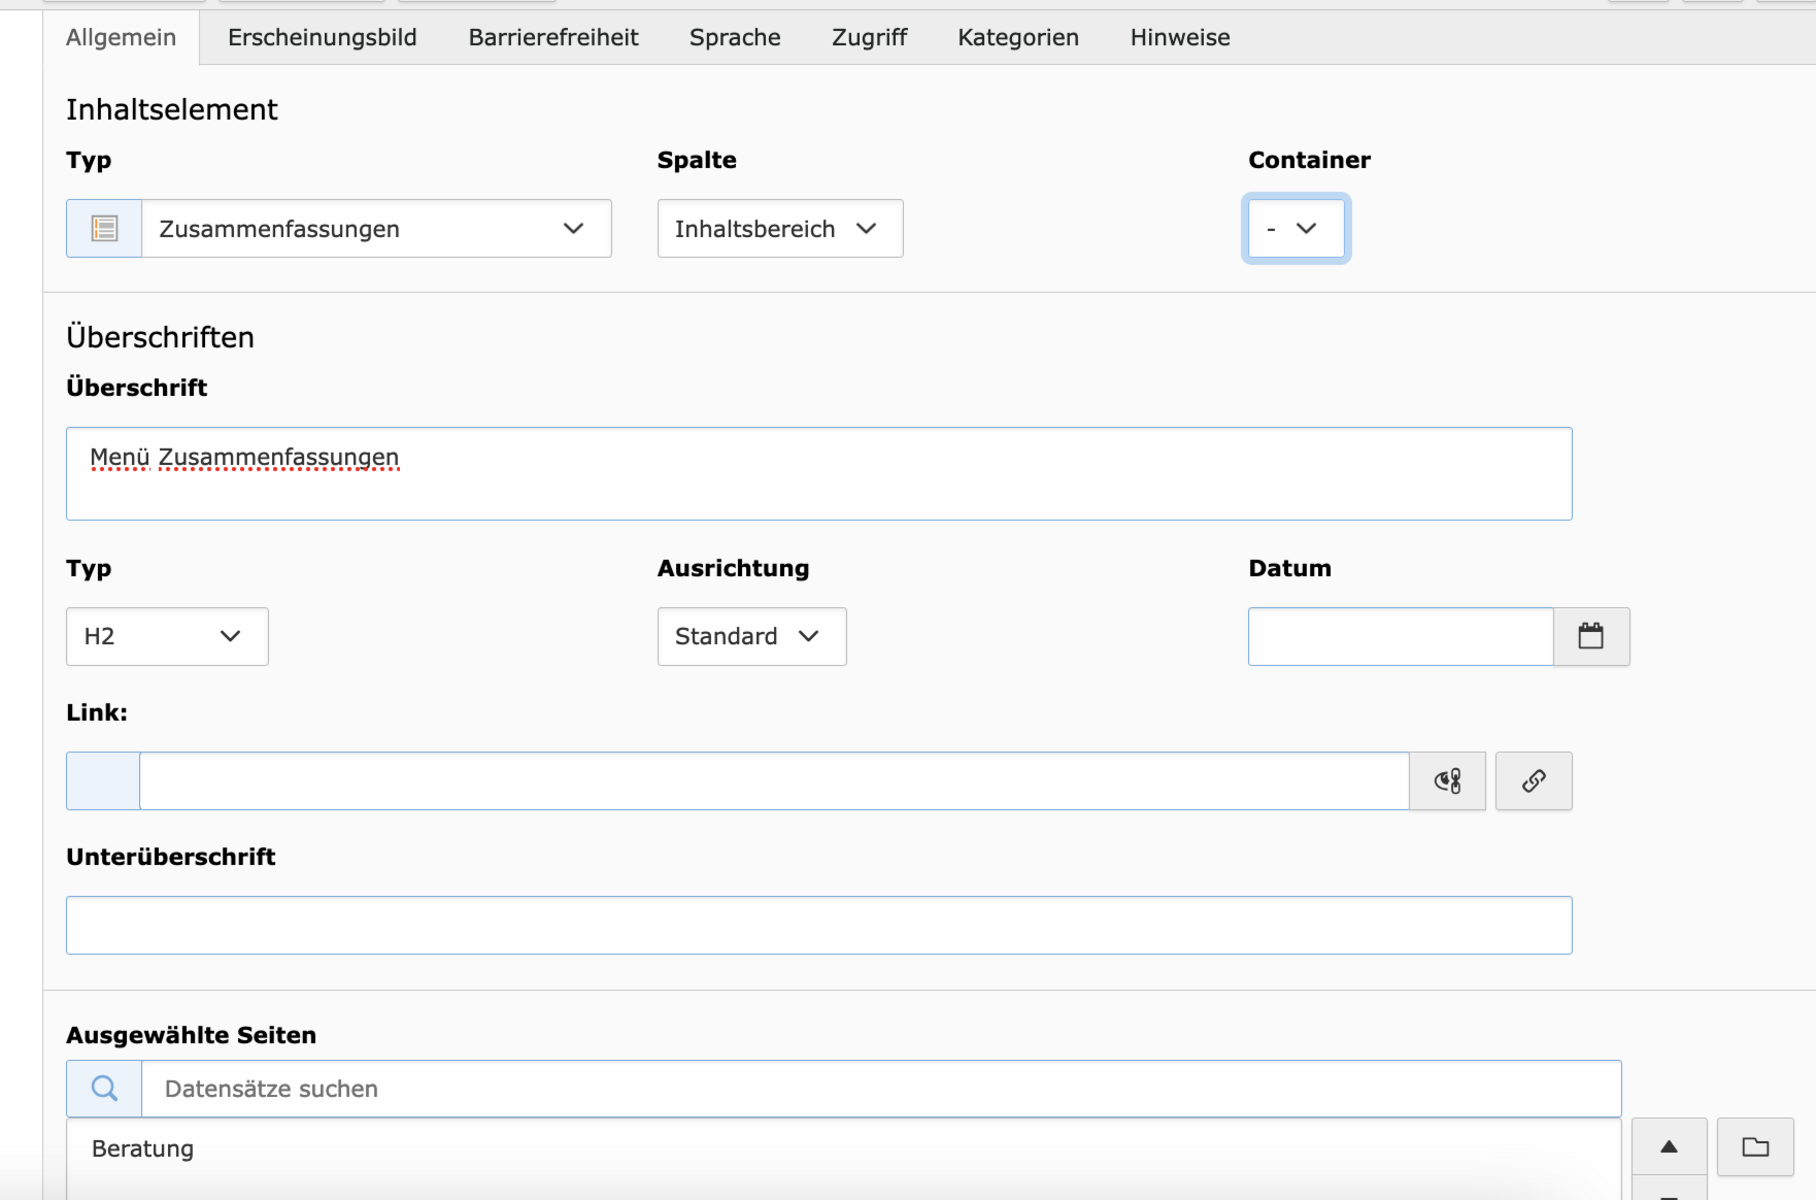Open the Kategorien tab

click(x=1018, y=38)
